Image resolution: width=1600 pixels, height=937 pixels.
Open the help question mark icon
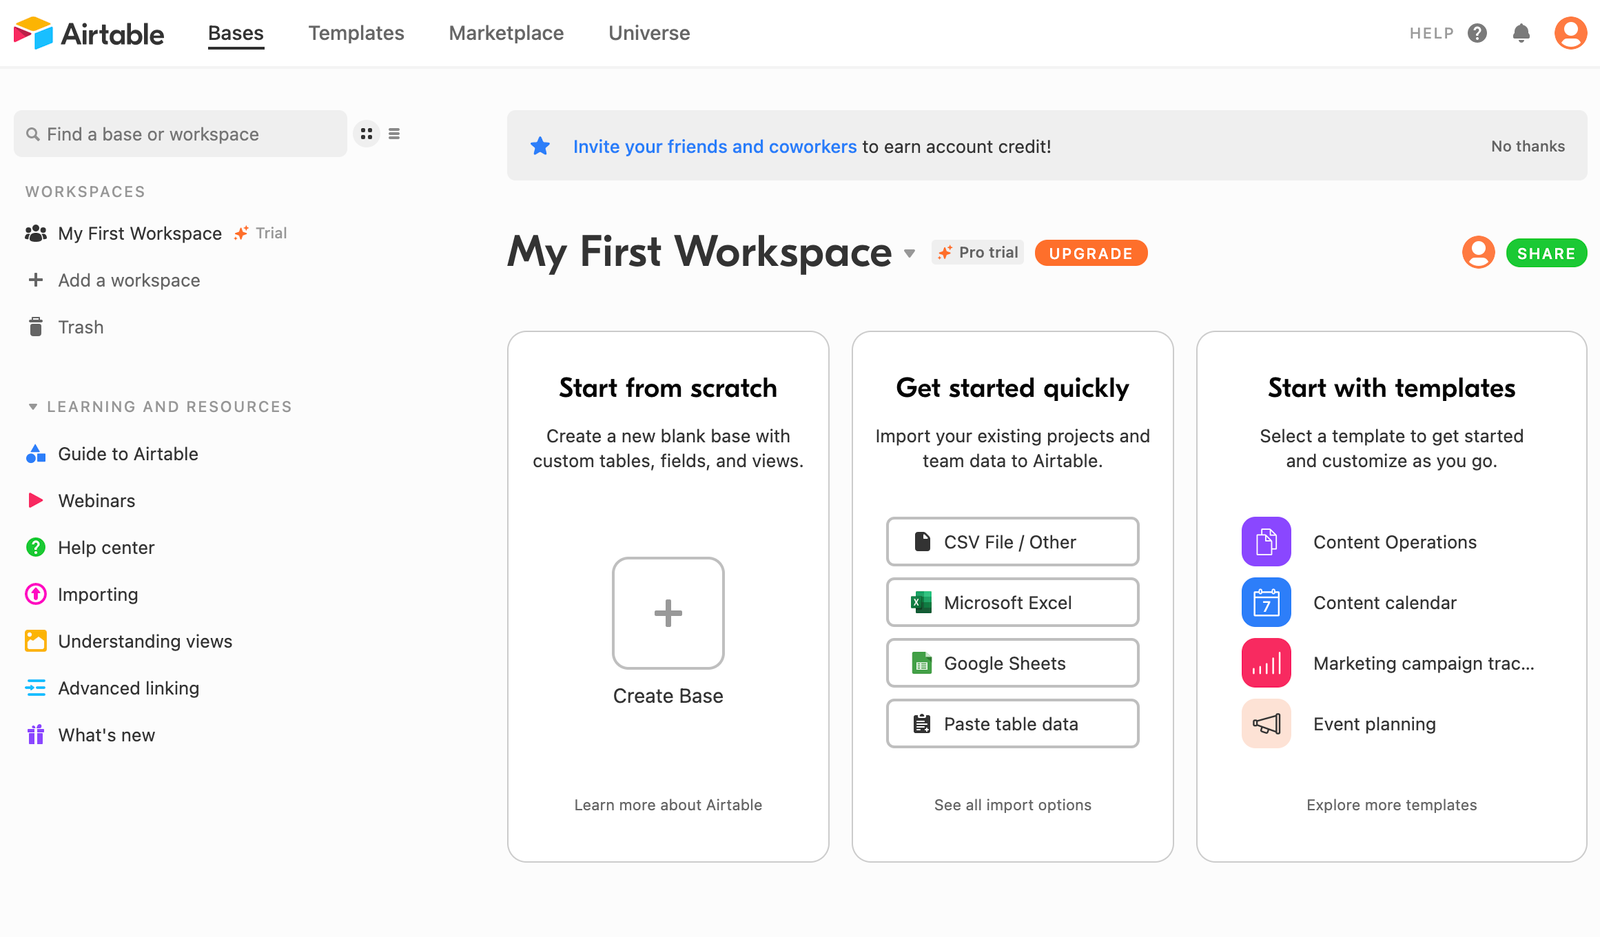[x=1477, y=33]
